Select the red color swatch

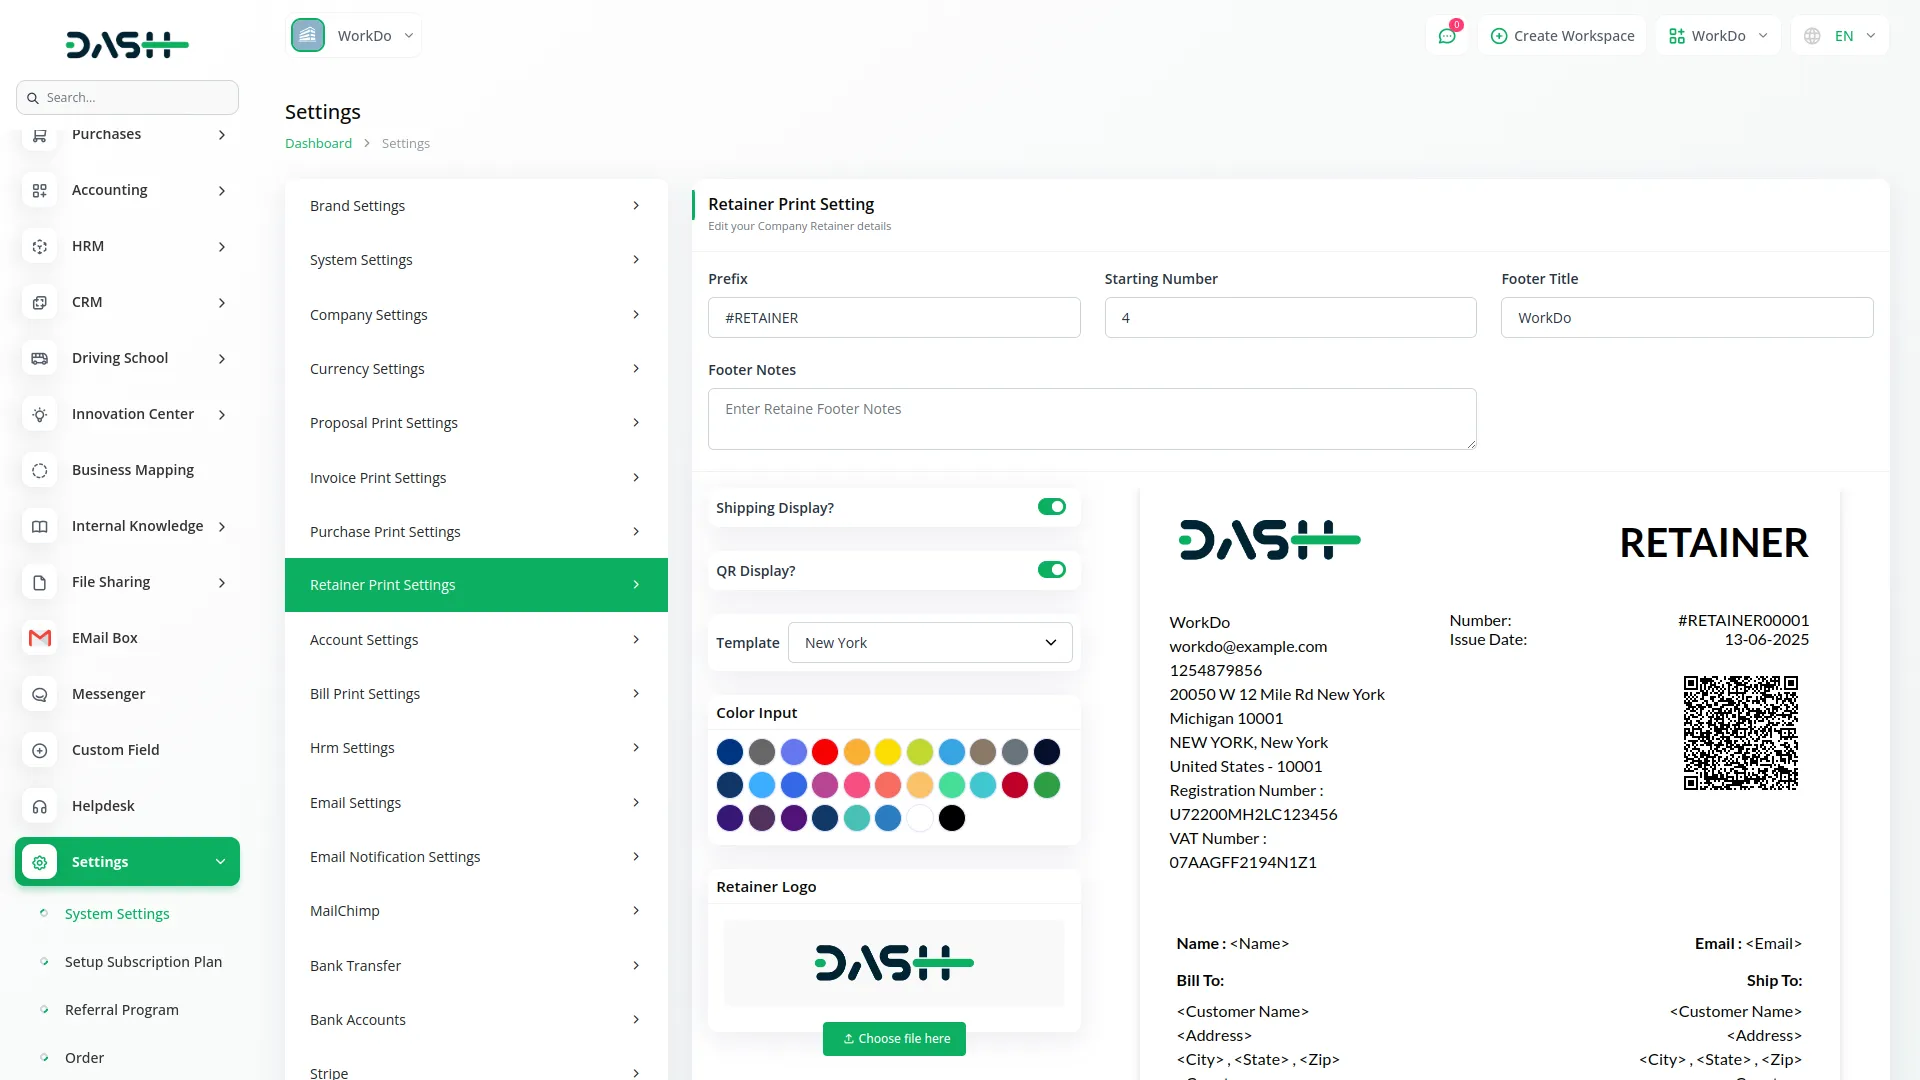pos(825,752)
